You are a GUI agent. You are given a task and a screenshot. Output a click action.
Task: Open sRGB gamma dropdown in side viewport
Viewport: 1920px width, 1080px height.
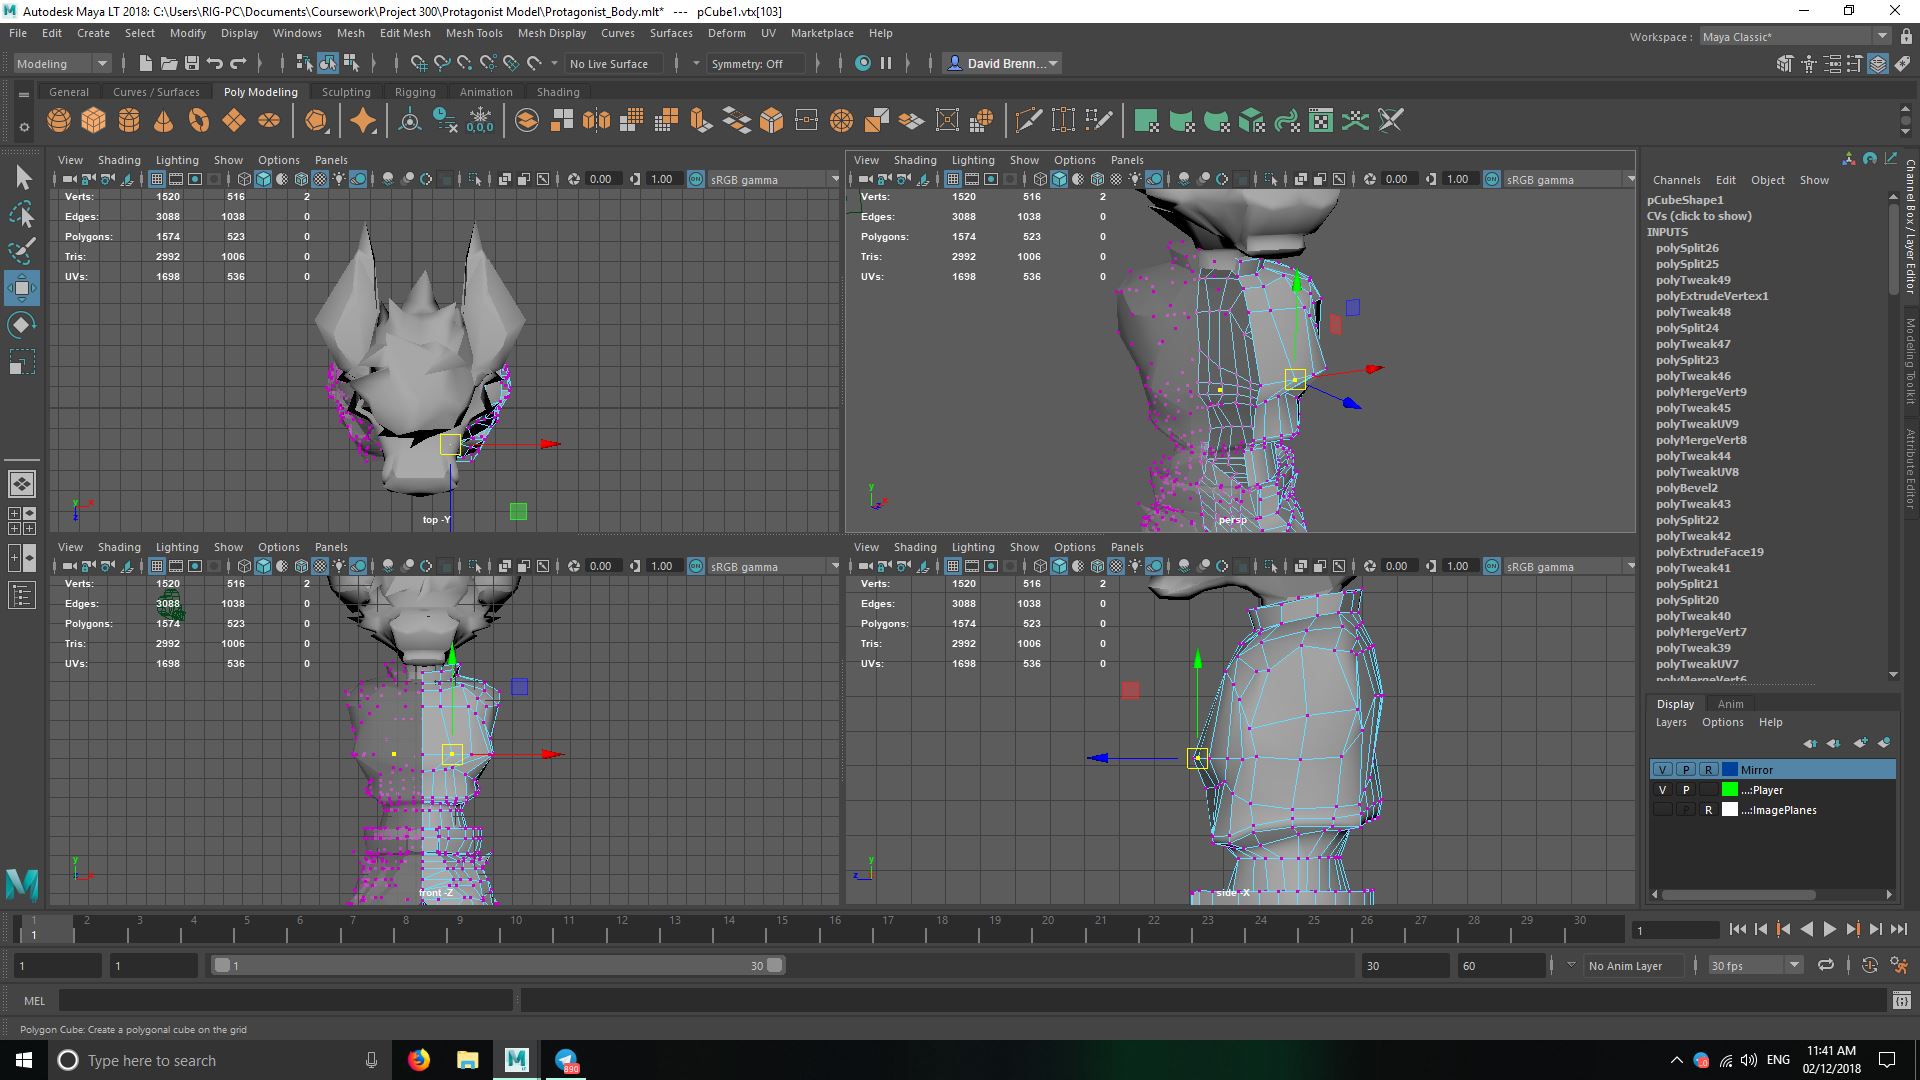(1569, 566)
